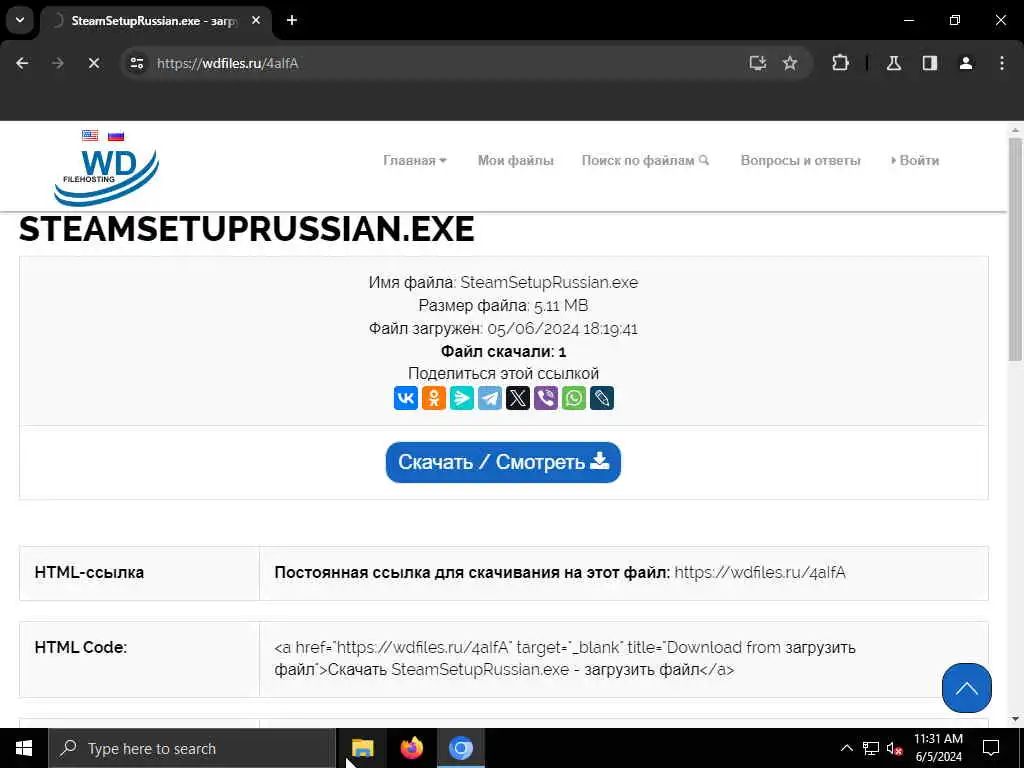
Task: Open the Главная dropdown menu
Action: point(415,161)
